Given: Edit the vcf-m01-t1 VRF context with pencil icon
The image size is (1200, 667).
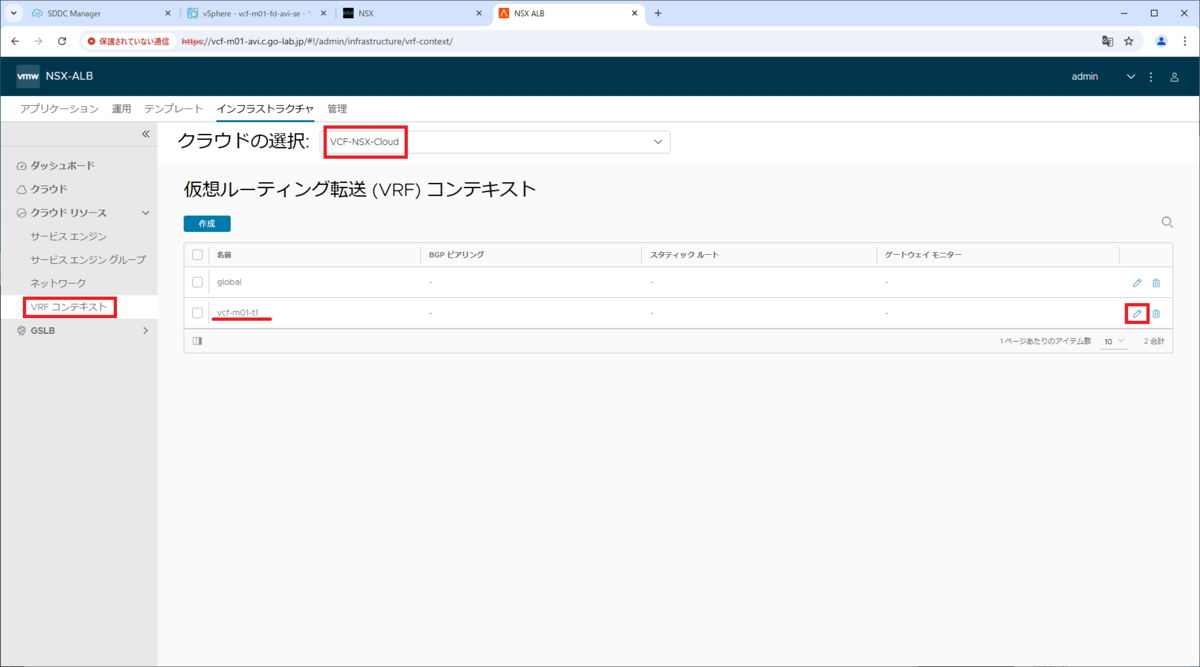Looking at the screenshot, I should [1137, 313].
